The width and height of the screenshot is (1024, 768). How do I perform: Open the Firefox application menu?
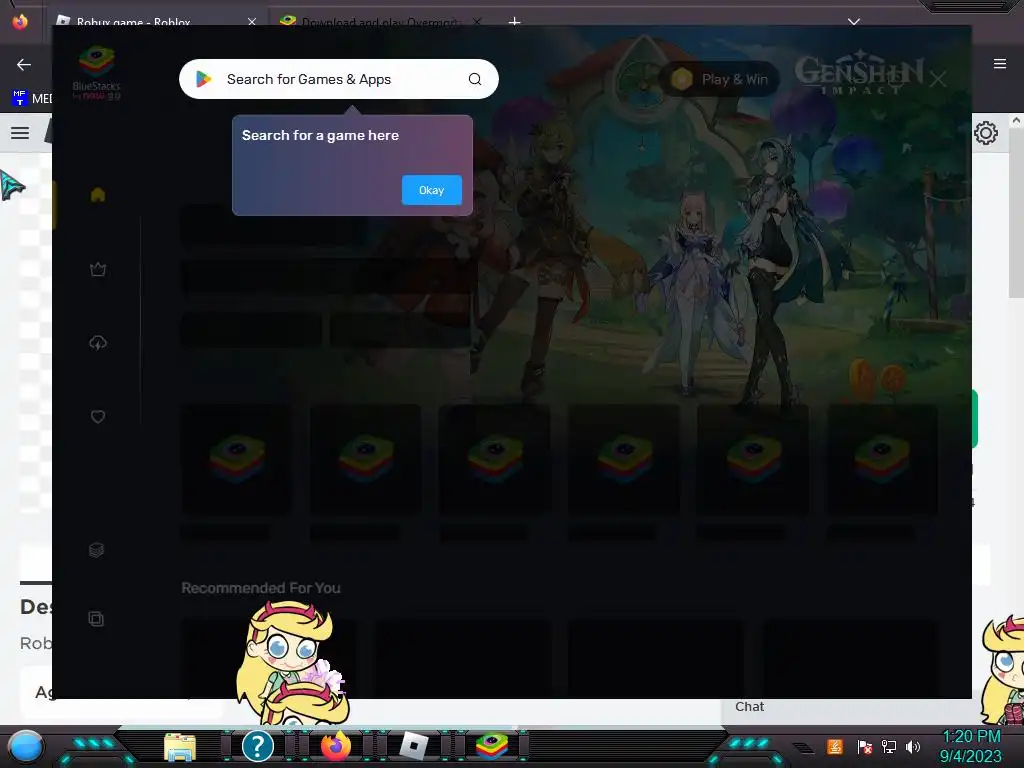1000,64
